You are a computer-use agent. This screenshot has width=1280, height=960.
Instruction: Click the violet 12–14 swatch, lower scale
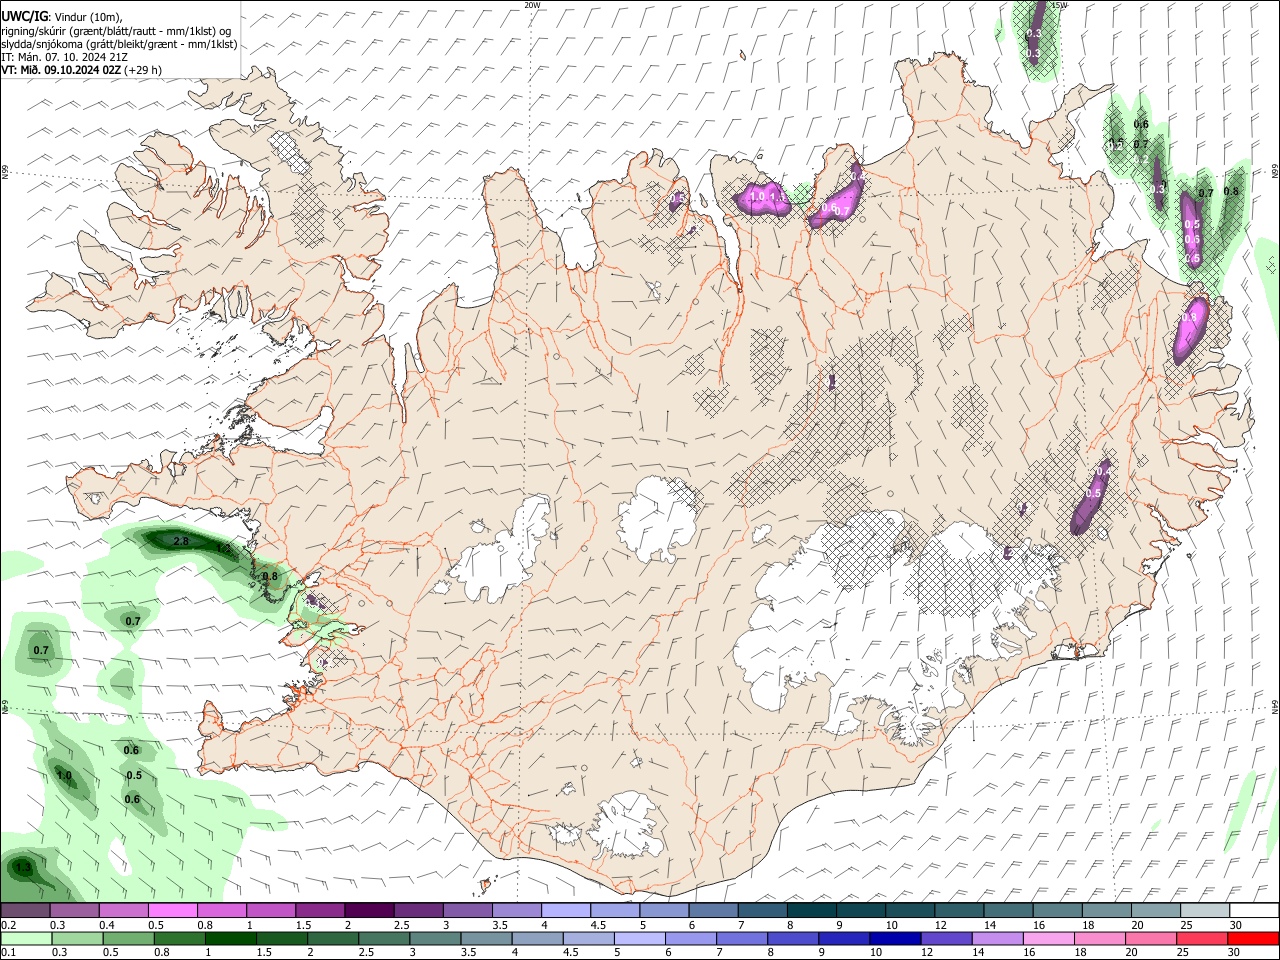[x=947, y=938]
